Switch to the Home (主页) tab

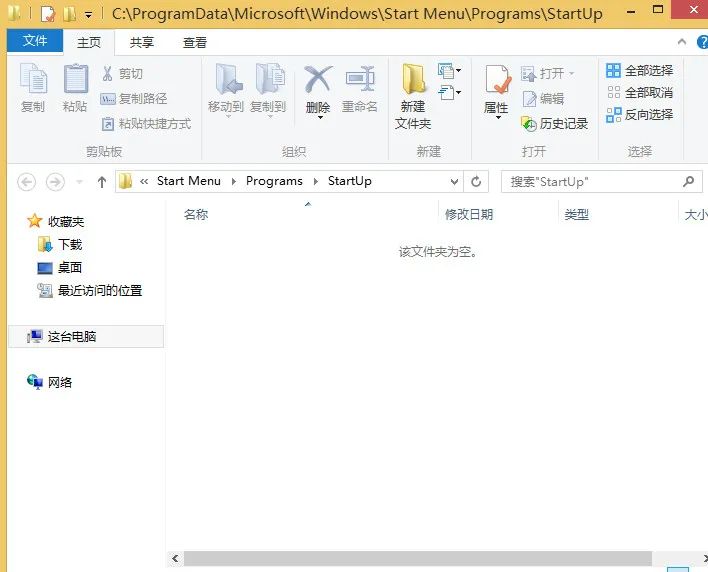pyautogui.click(x=89, y=42)
